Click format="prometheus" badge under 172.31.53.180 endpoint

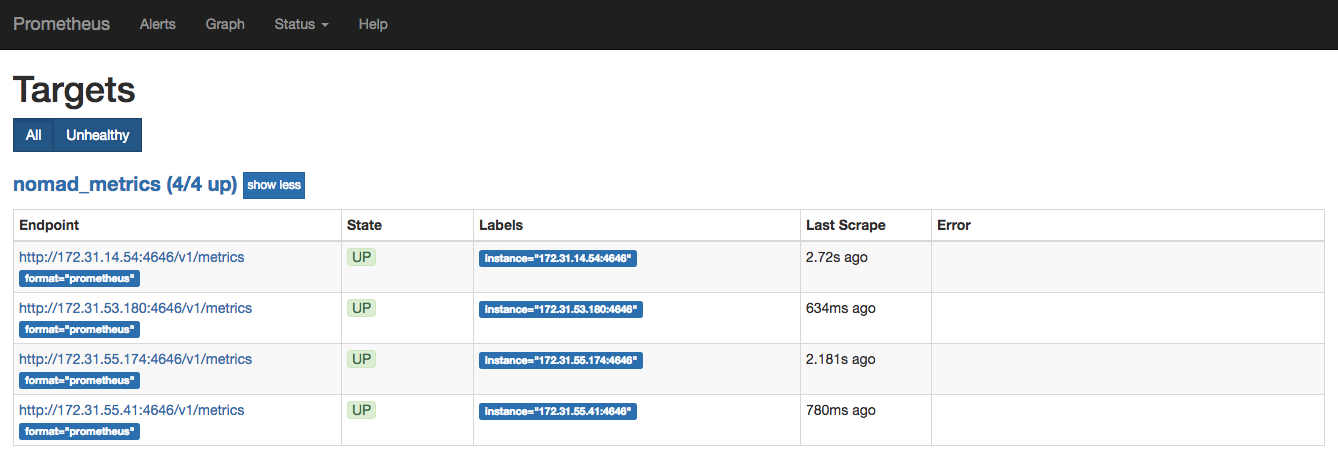point(79,329)
